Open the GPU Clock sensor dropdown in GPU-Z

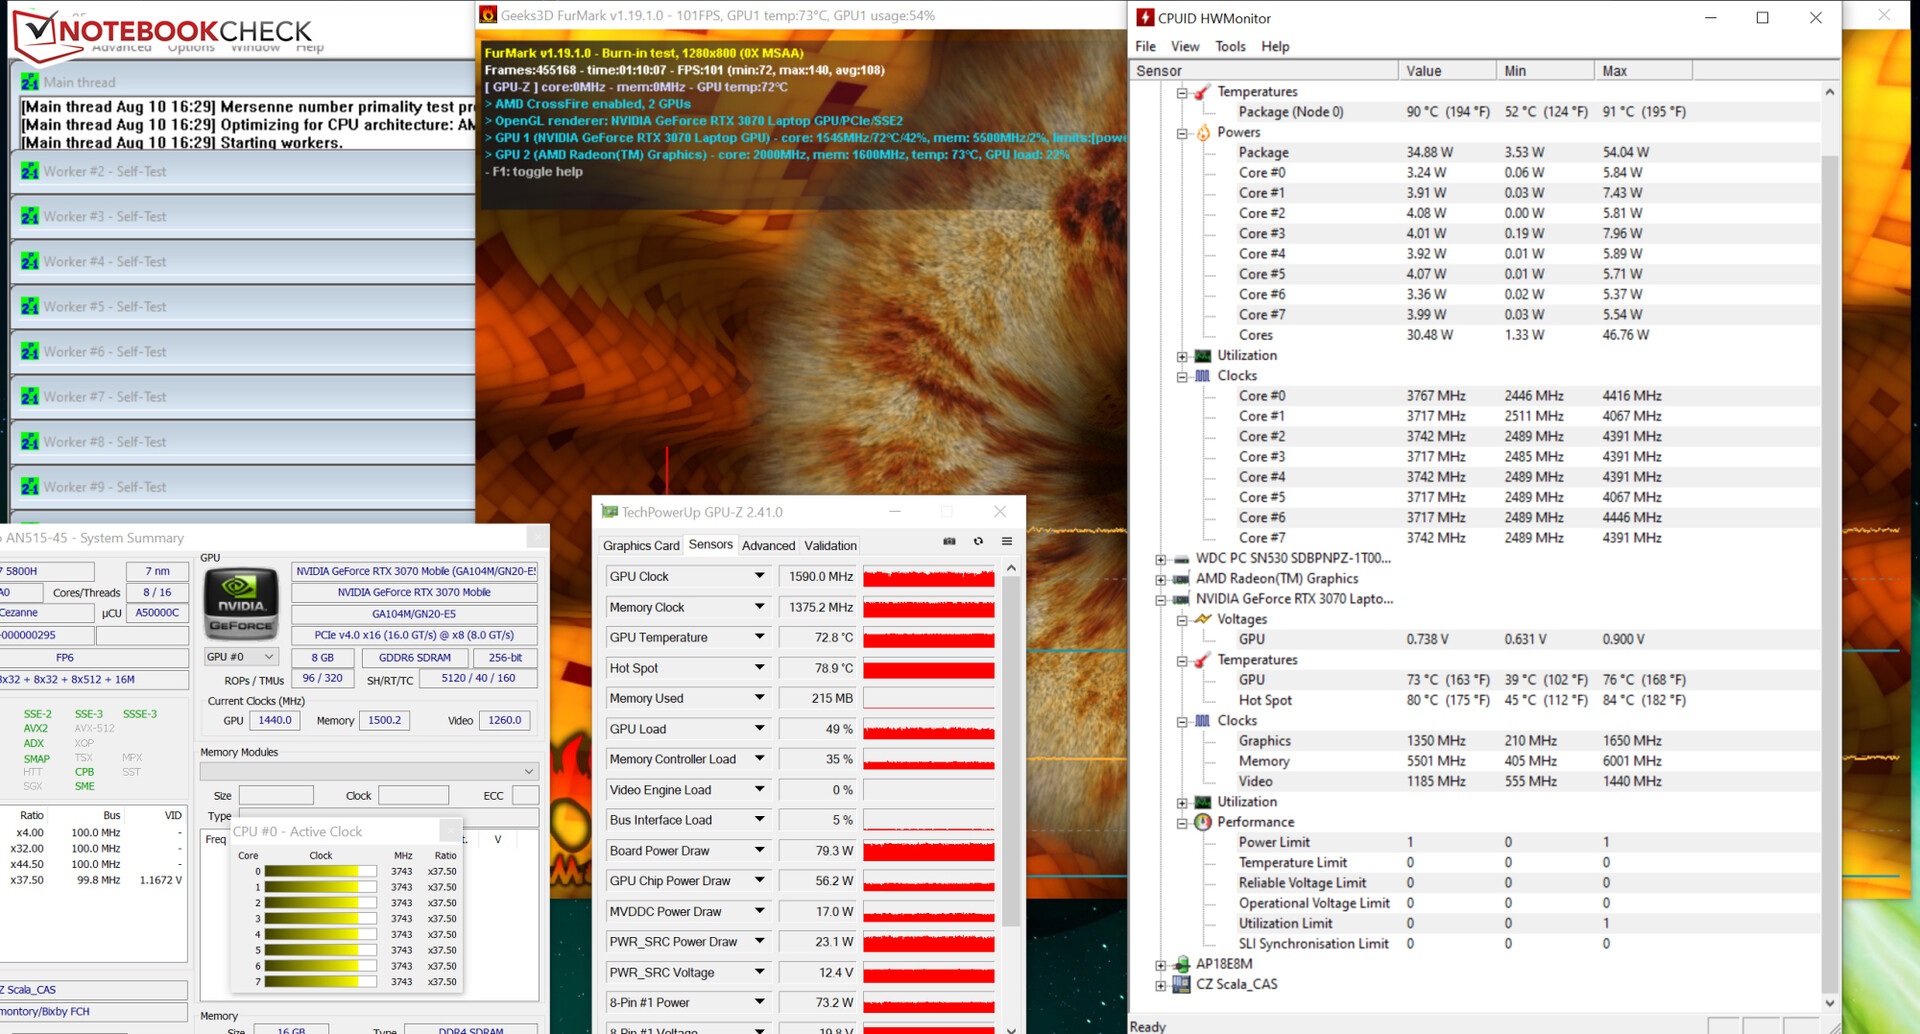click(x=759, y=576)
